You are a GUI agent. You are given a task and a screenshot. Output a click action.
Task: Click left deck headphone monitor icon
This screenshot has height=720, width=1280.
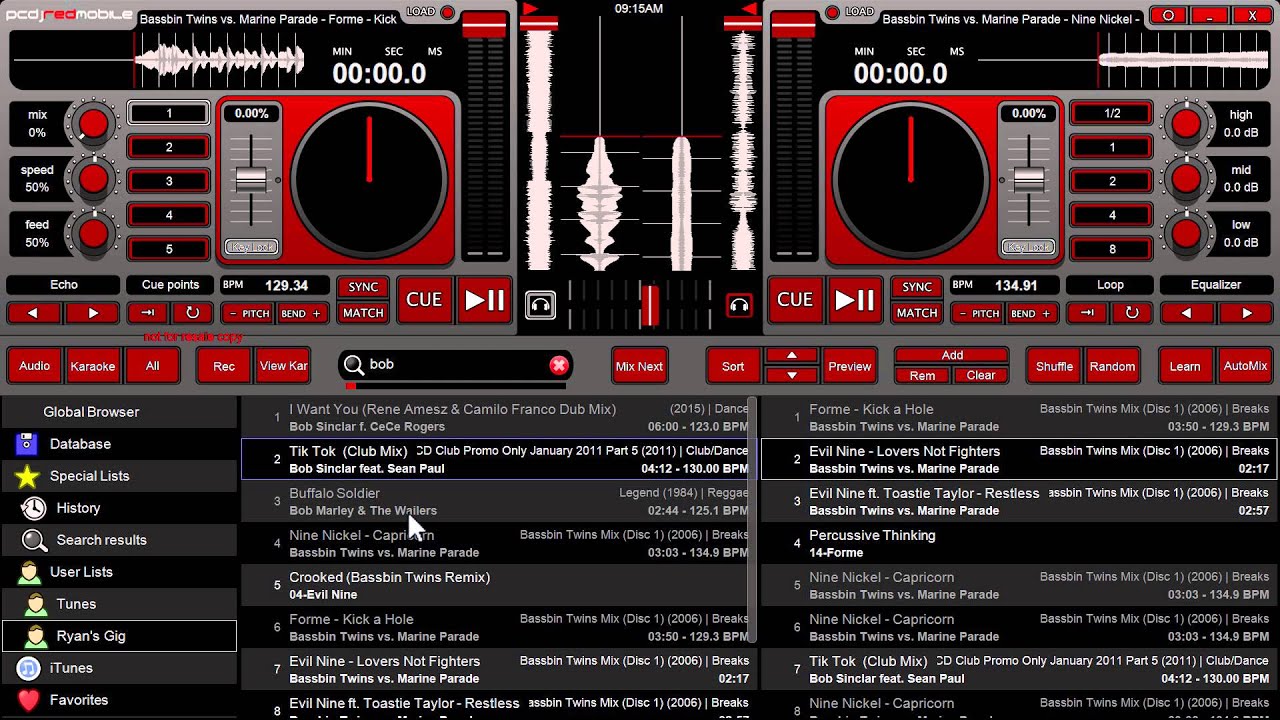click(540, 305)
